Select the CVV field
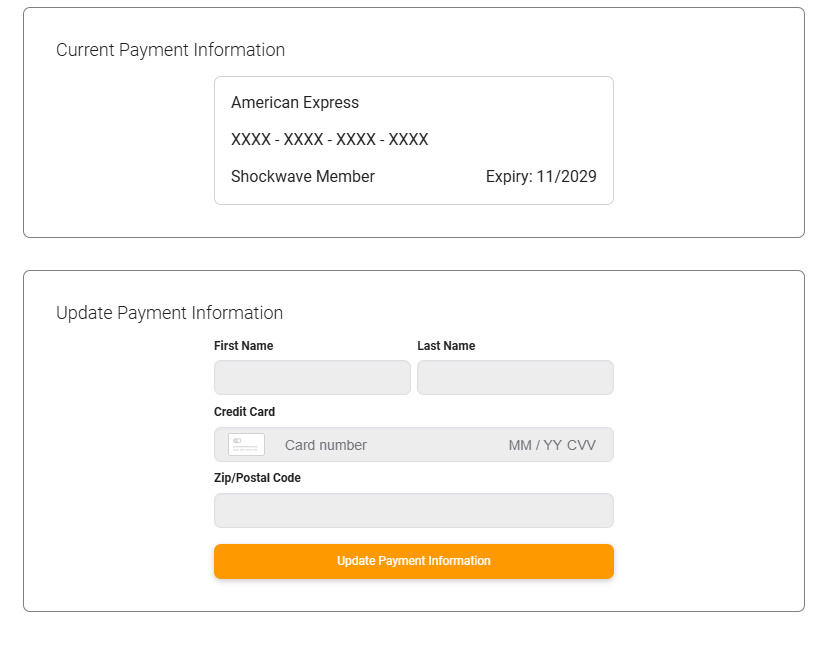Screen dimensions: 838x659 (x=581, y=445)
